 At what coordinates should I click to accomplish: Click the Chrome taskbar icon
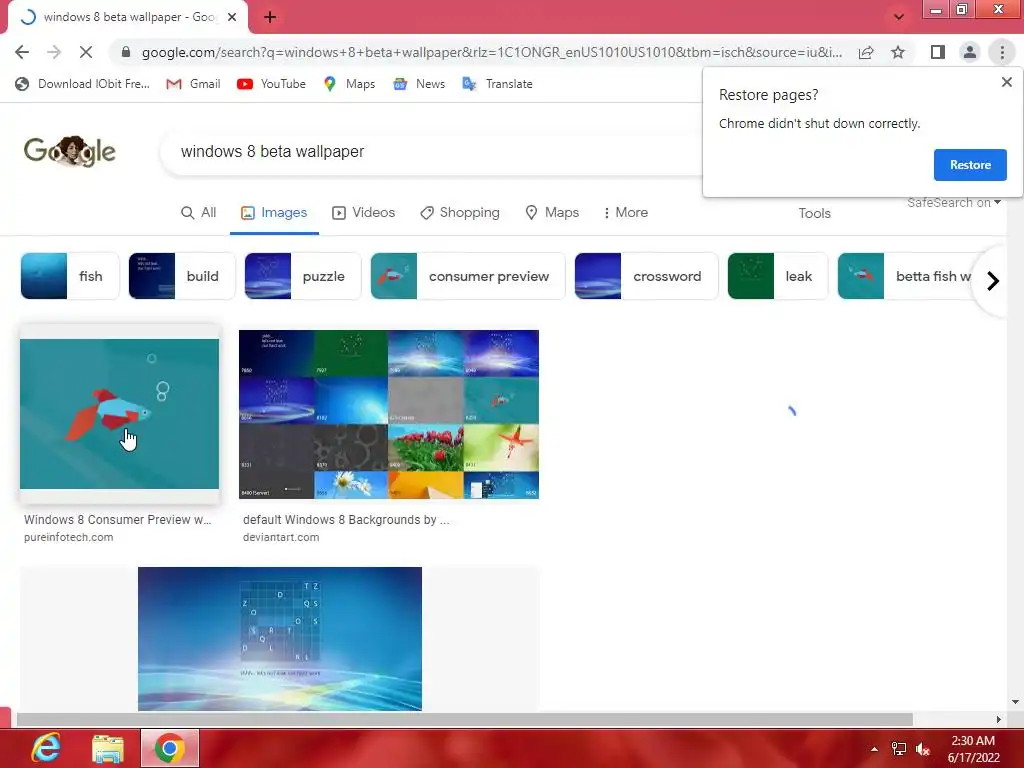[170, 748]
